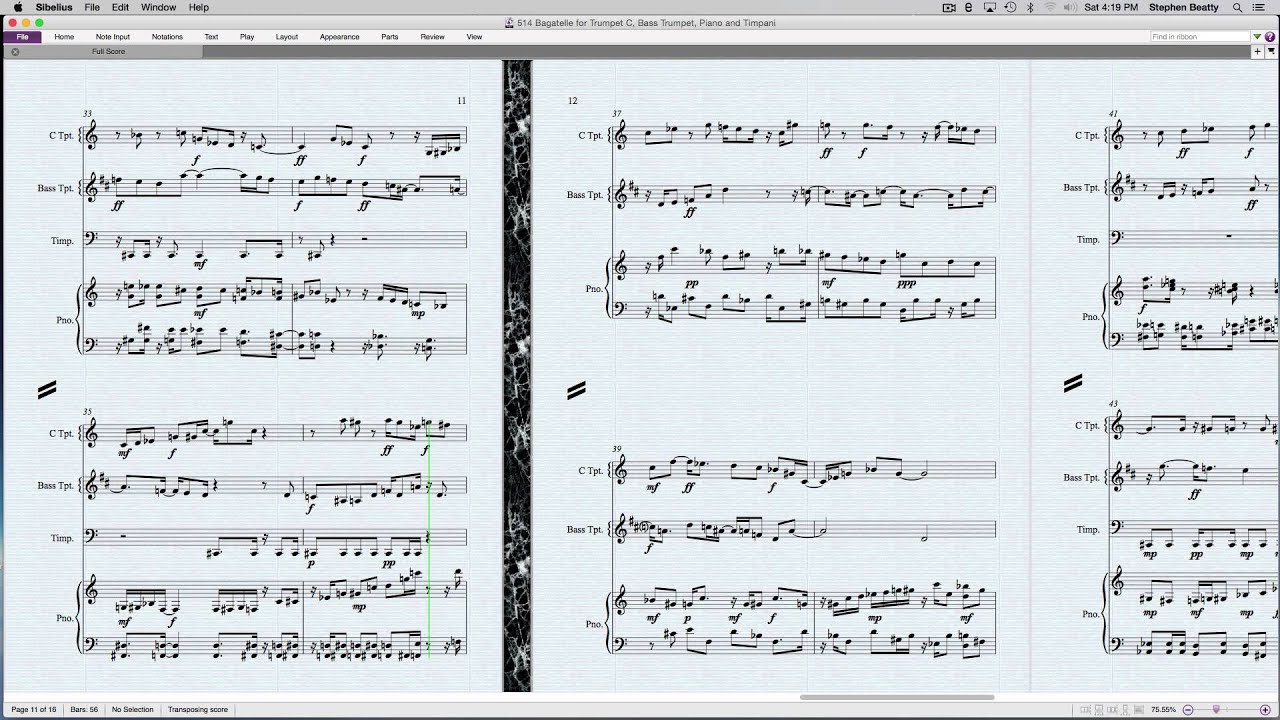Viewport: 1280px width, 720px height.
Task: Open the View ribbon tab
Action: click(474, 37)
